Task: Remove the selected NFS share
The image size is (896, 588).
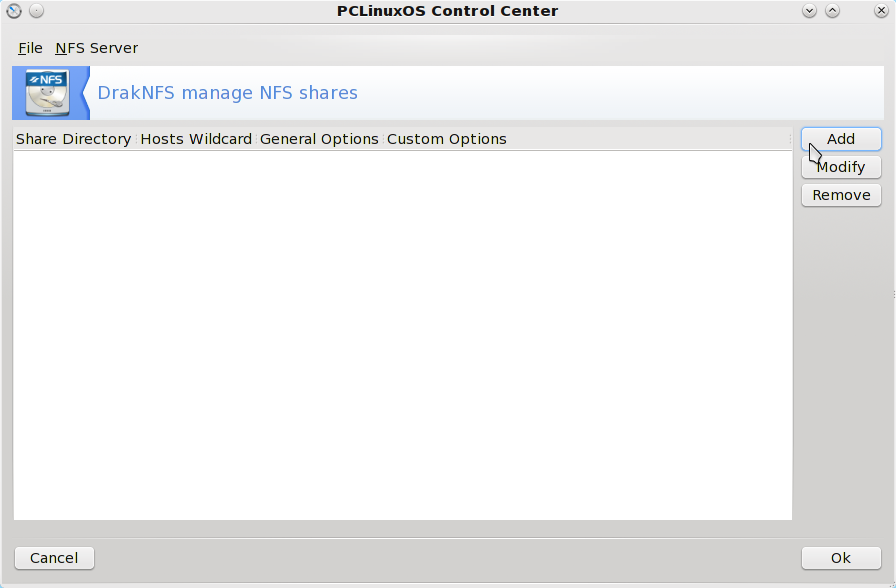Action: tap(841, 195)
